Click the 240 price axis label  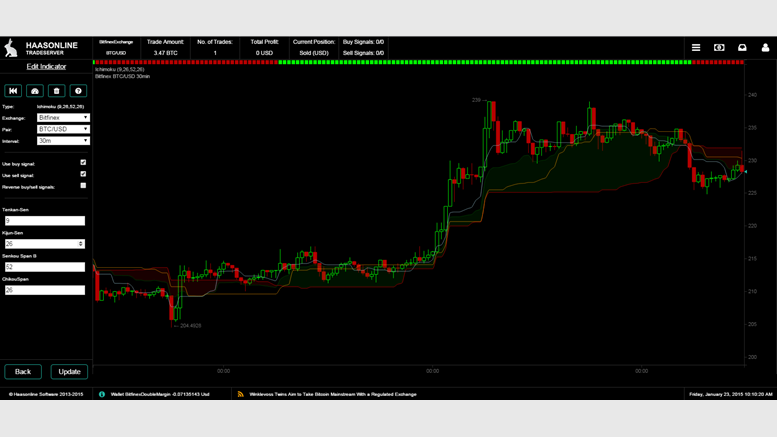point(752,95)
